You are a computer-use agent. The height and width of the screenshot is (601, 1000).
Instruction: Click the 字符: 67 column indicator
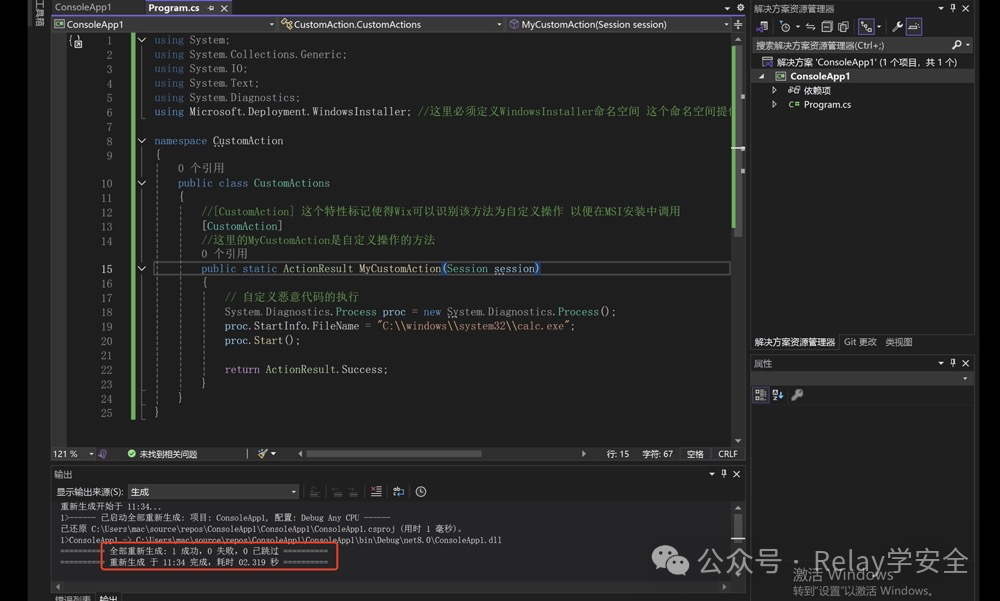[x=658, y=454]
